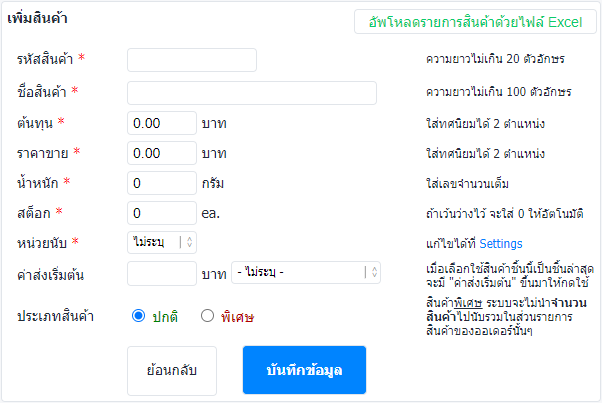Focus the ต้นทุน cost input field
The height and width of the screenshot is (403, 602).
click(x=162, y=123)
